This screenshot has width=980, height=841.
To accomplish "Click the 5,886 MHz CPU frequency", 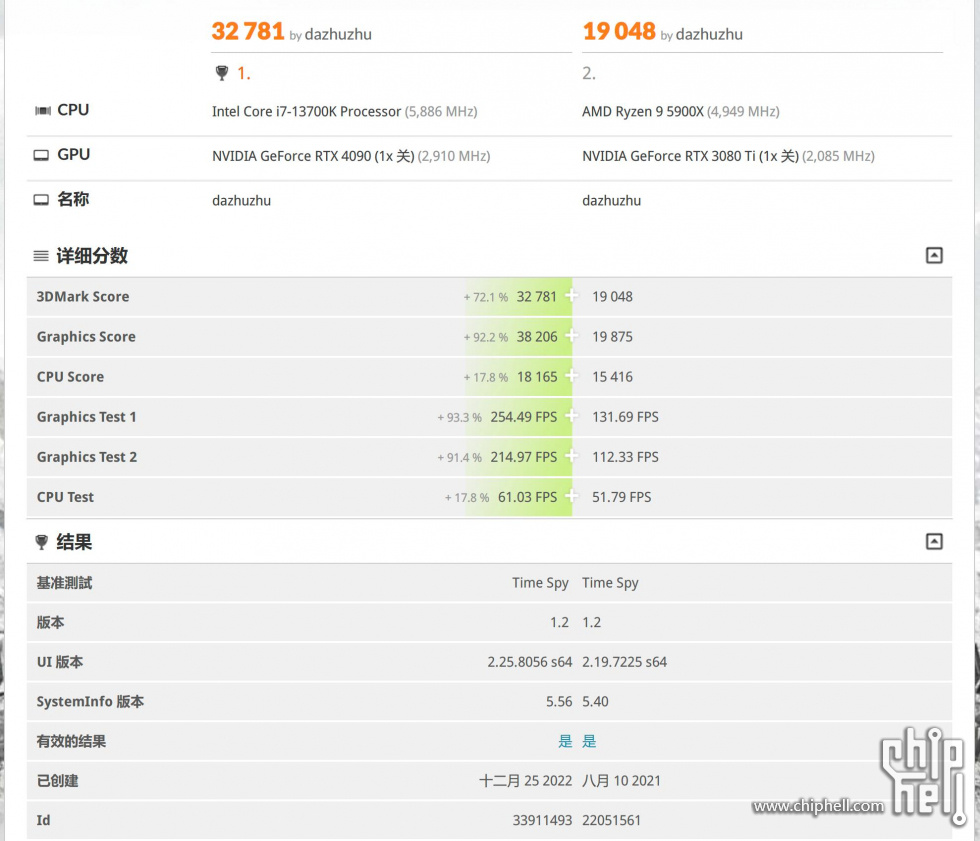I will pyautogui.click(x=441, y=111).
